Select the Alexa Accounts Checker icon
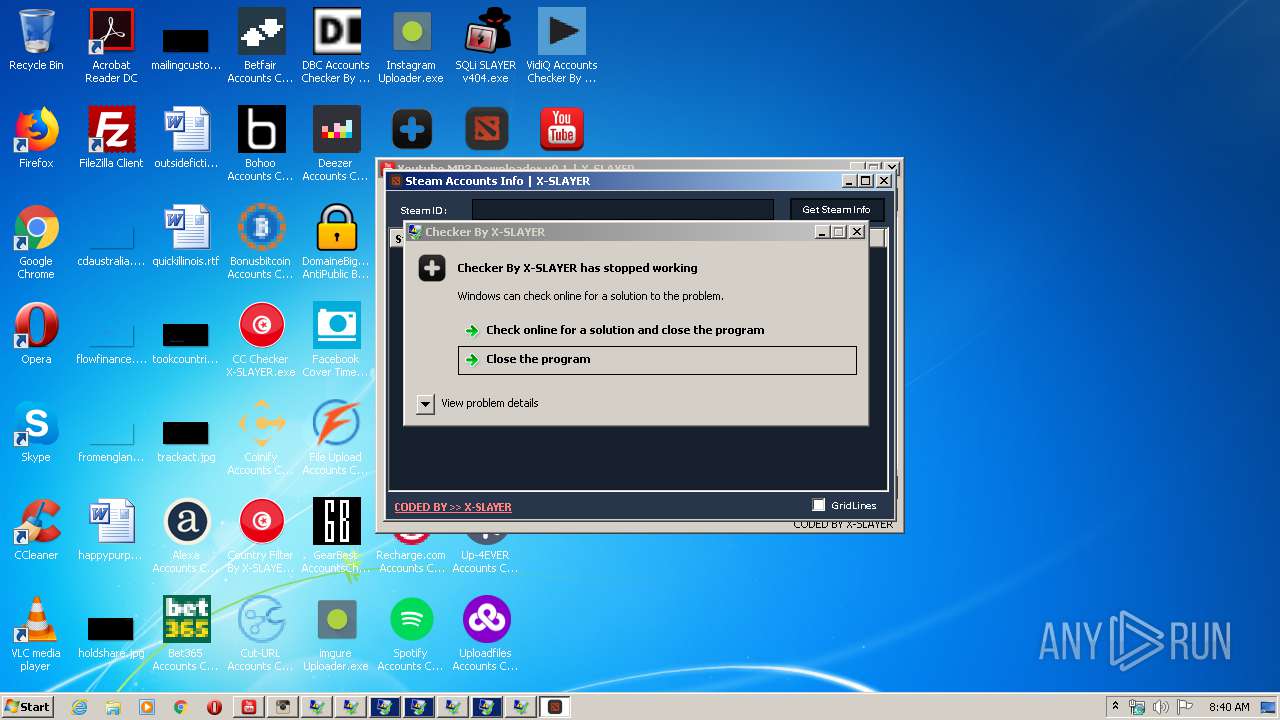 pyautogui.click(x=186, y=535)
